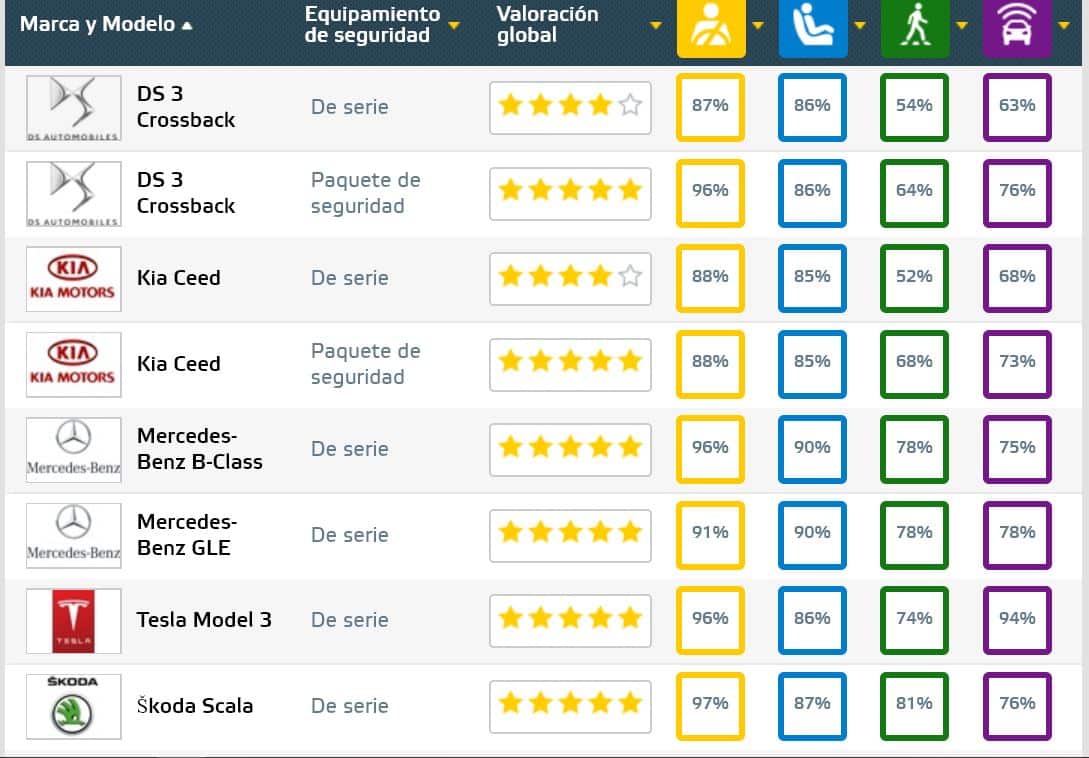Open the Tesla Model 3 link
The height and width of the screenshot is (758, 1089).
coord(204,620)
